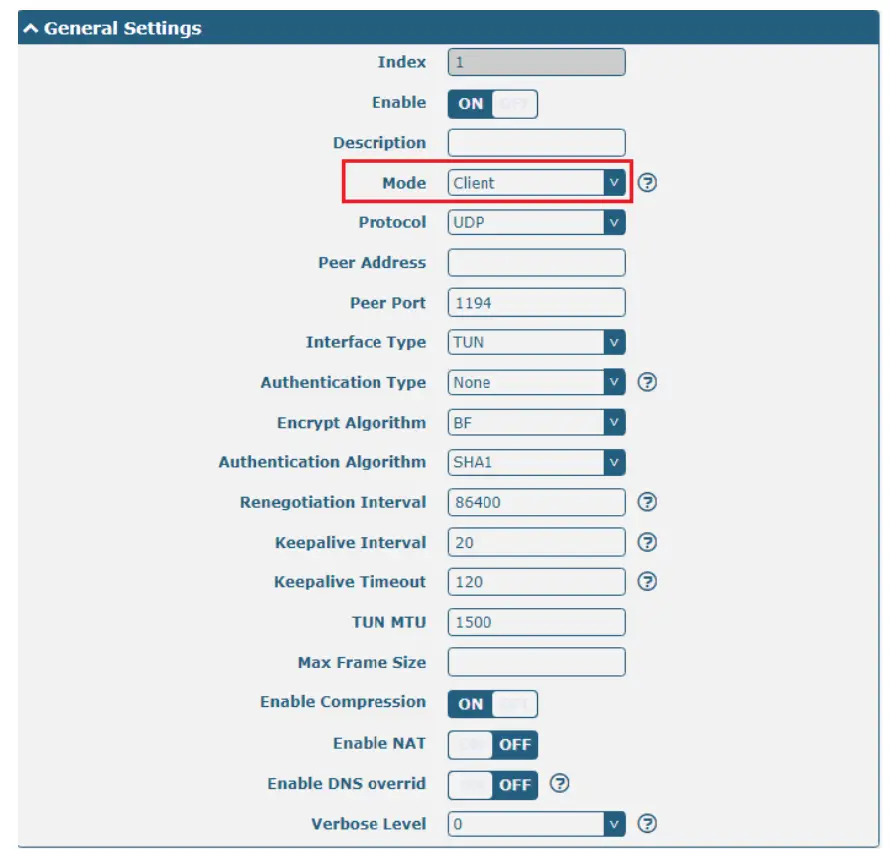Open help for Renegotiation Interval
The width and height of the screenshot is (889, 854).
[x=647, y=502]
